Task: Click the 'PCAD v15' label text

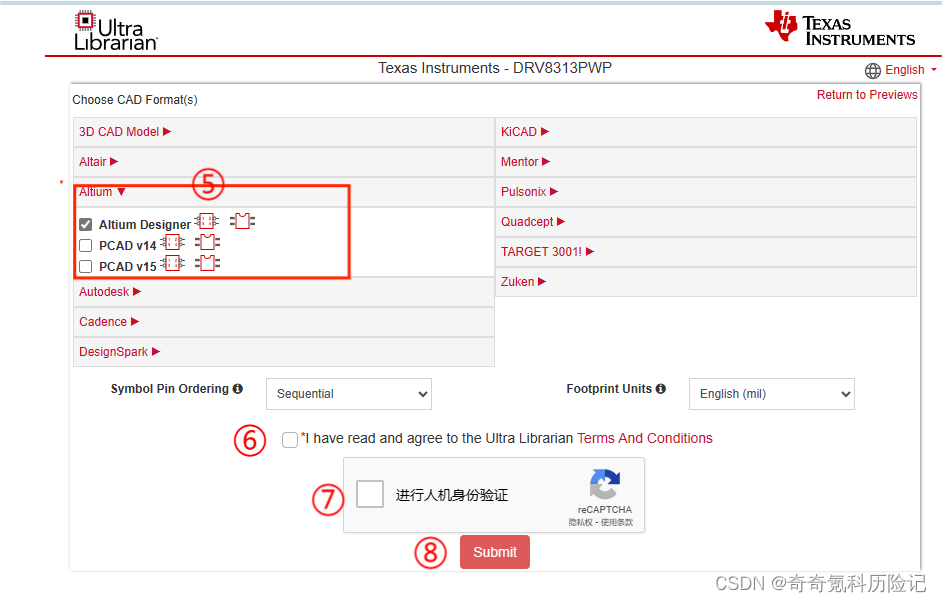Action: 127,267
